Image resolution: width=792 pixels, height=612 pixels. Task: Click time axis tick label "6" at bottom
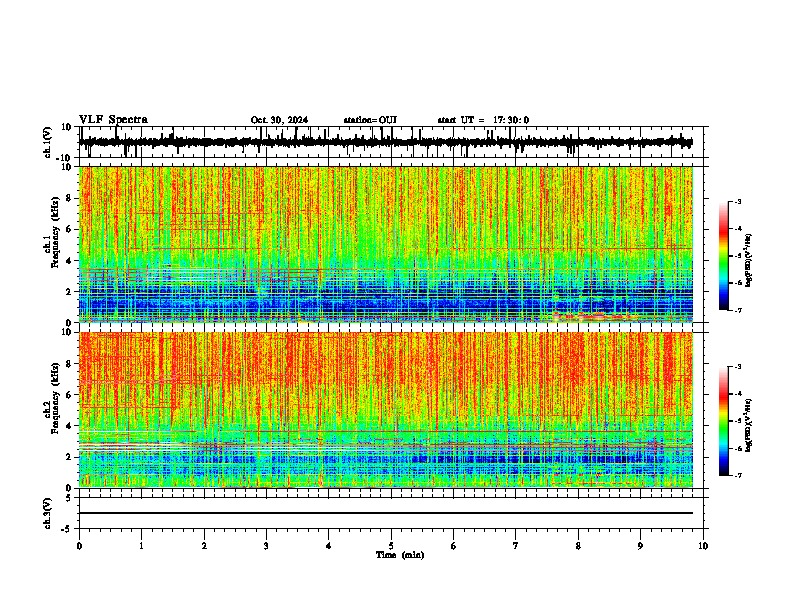pos(454,546)
